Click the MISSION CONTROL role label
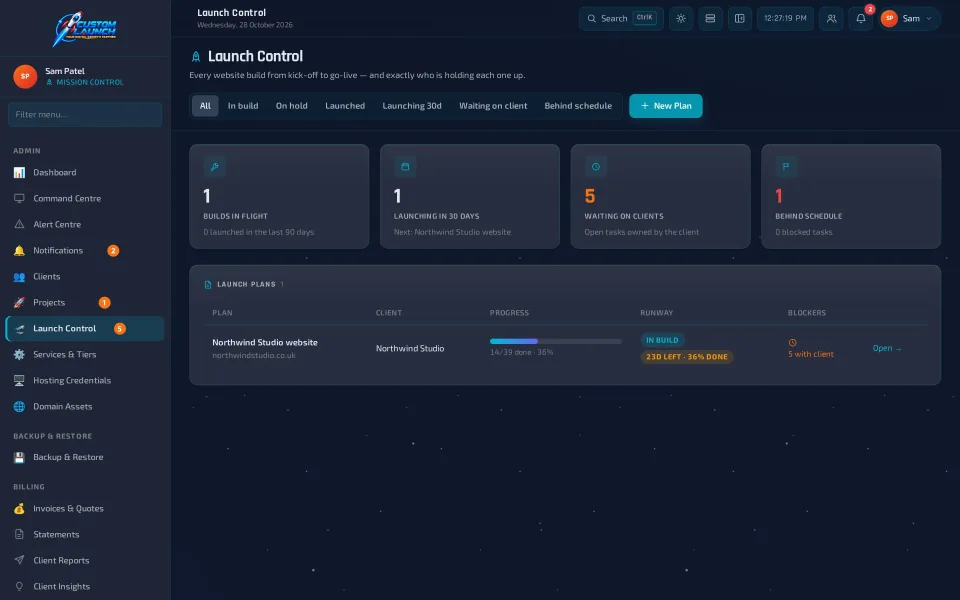 tap(89, 82)
